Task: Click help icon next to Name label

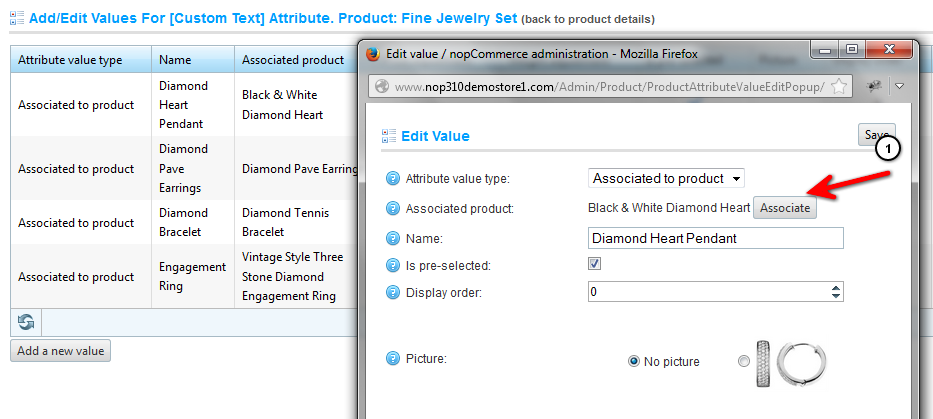Action: pos(393,239)
